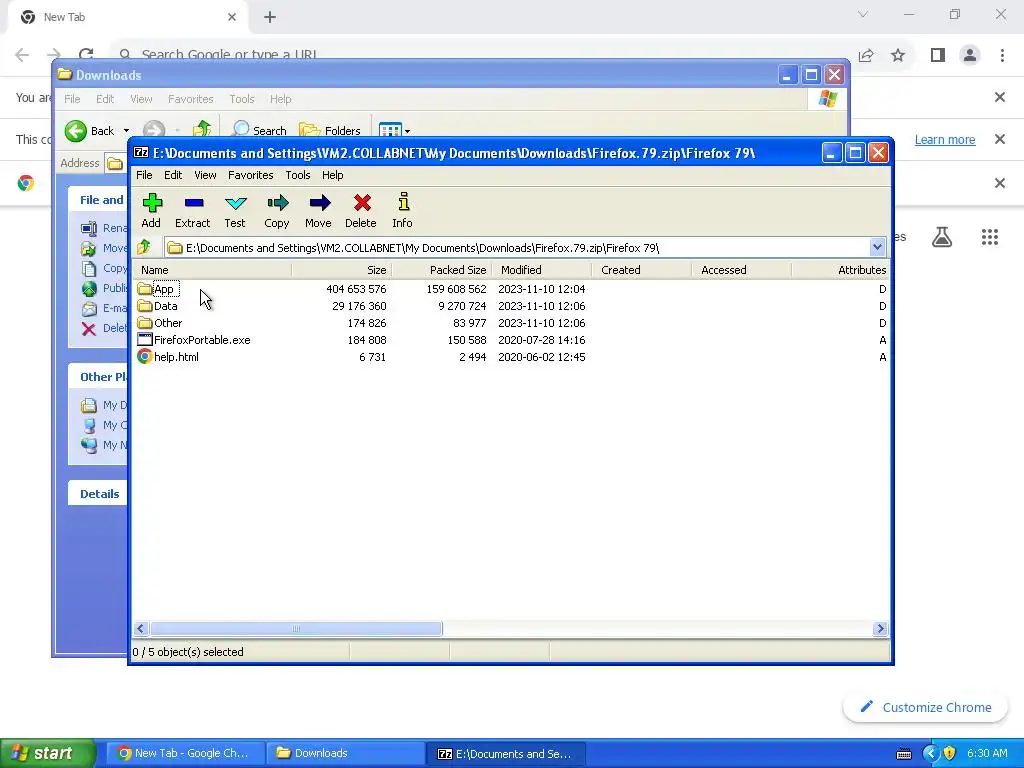Open Tools menu in Downloads window
The width and height of the screenshot is (1024, 768).
[242, 99]
